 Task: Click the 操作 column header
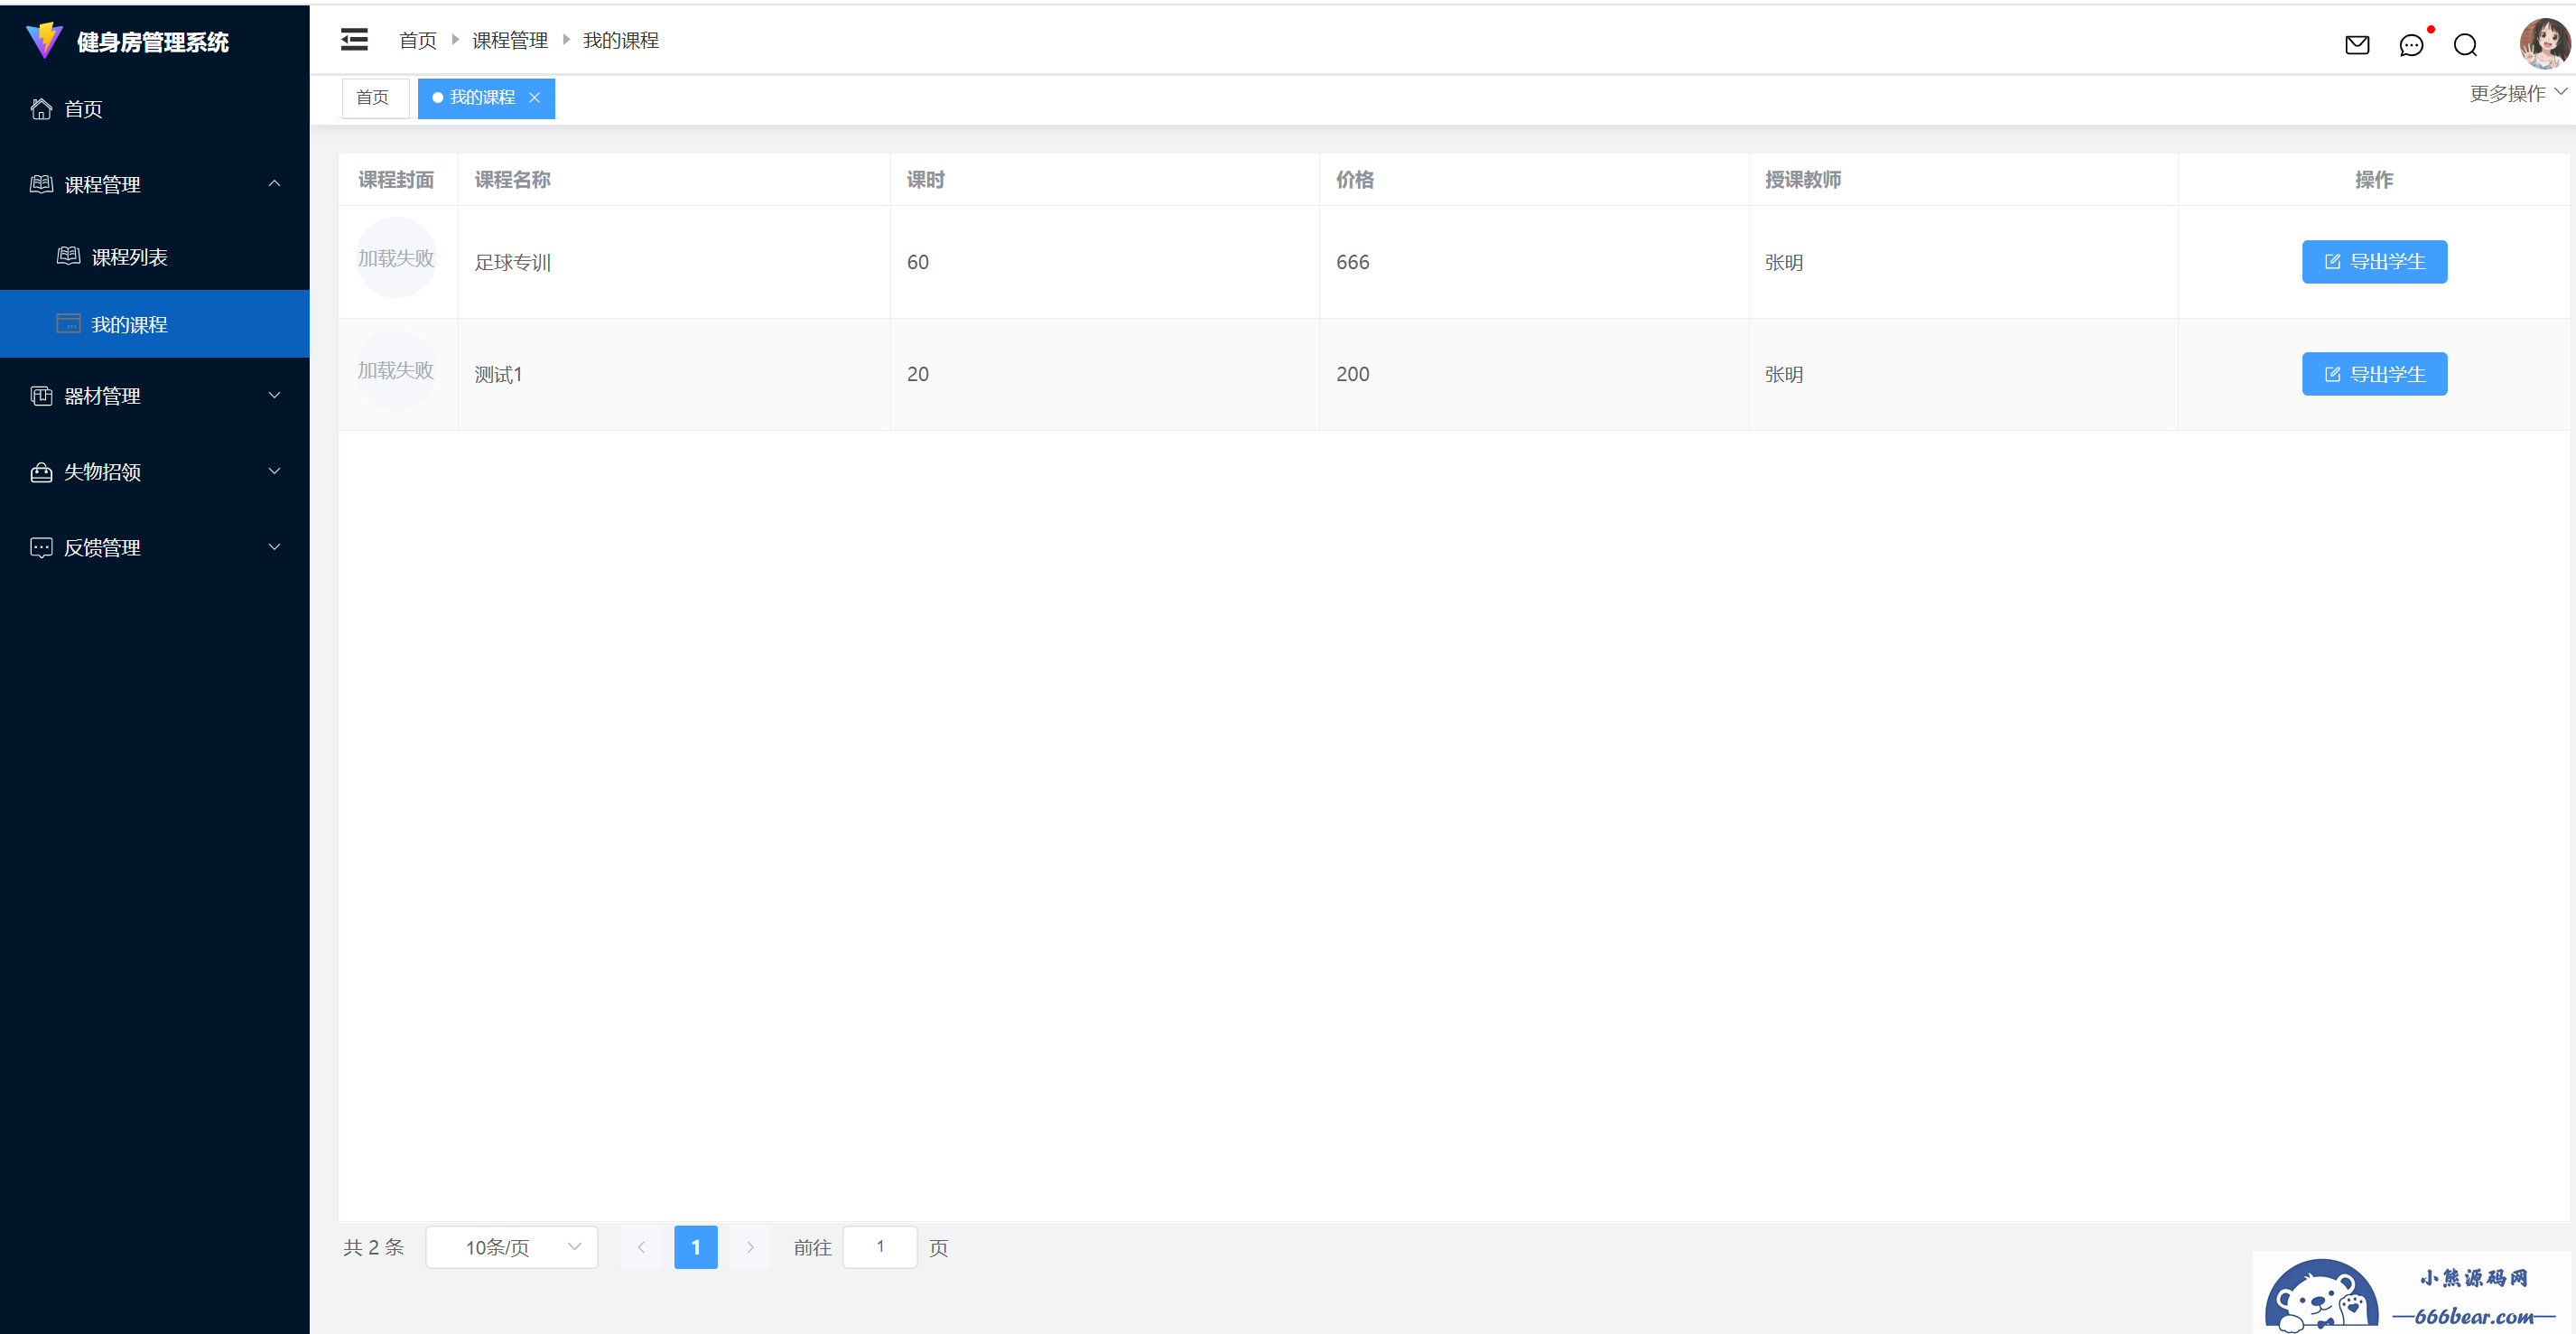(x=2374, y=180)
